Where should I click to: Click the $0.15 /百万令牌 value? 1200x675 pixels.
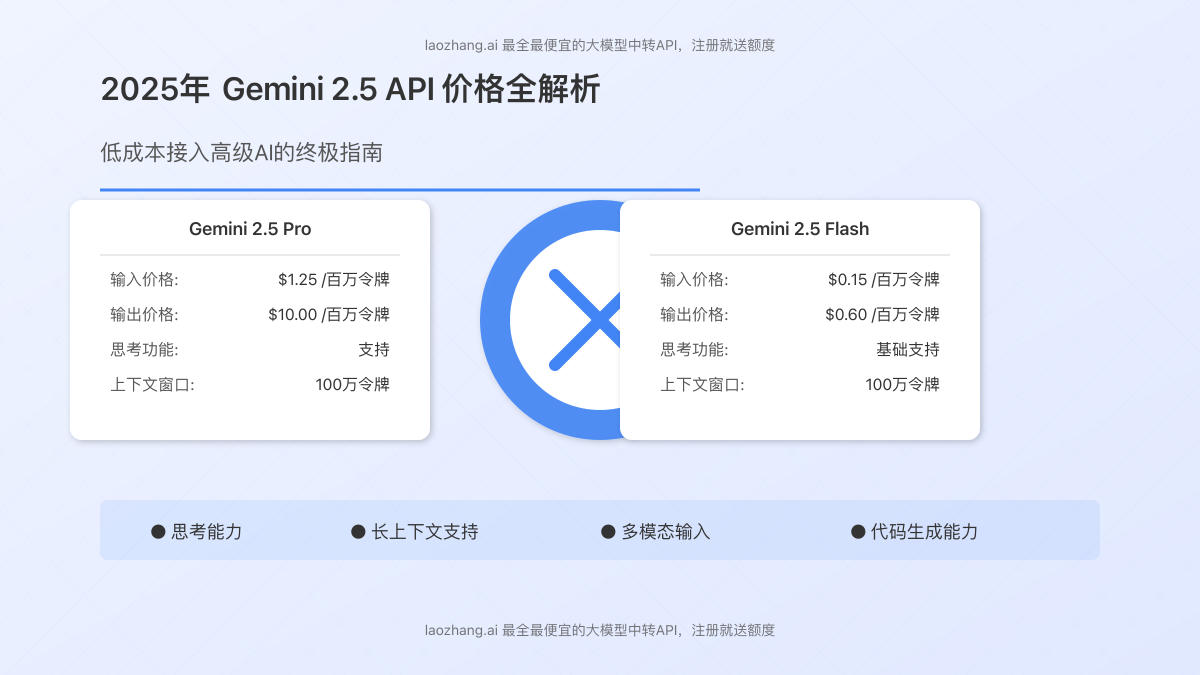884,280
